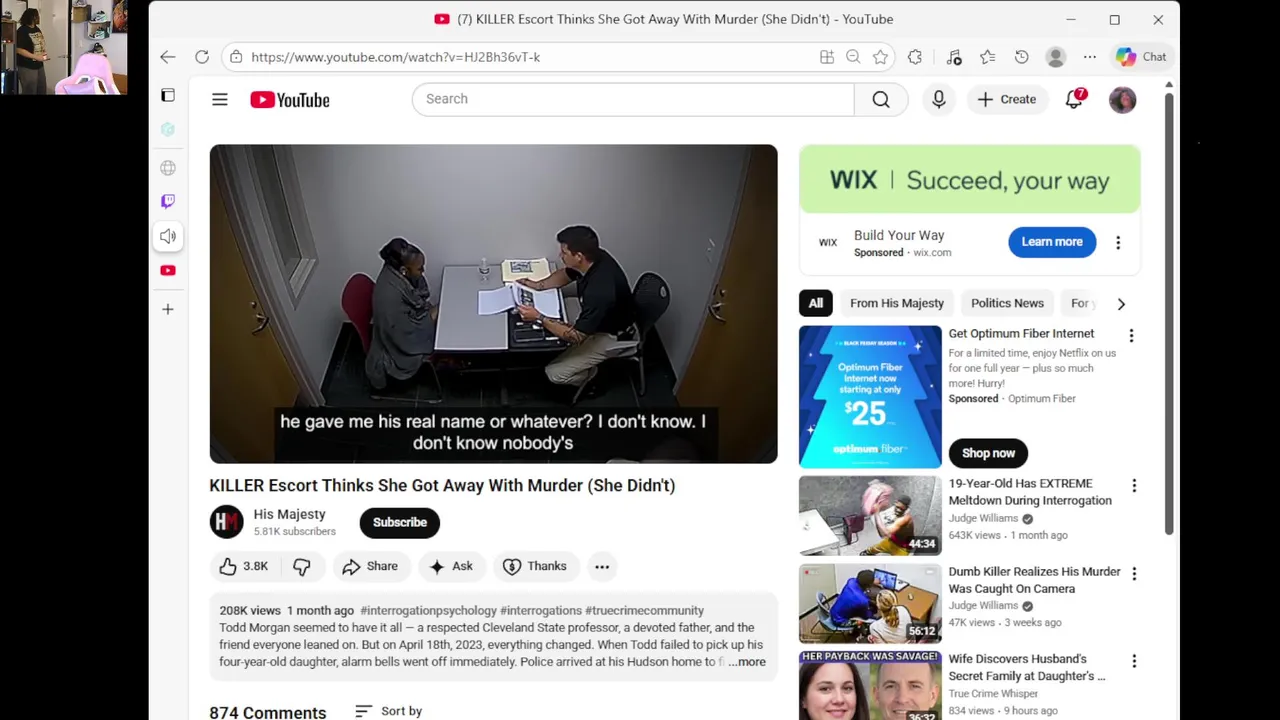Like the video with thumbs up

(x=244, y=566)
